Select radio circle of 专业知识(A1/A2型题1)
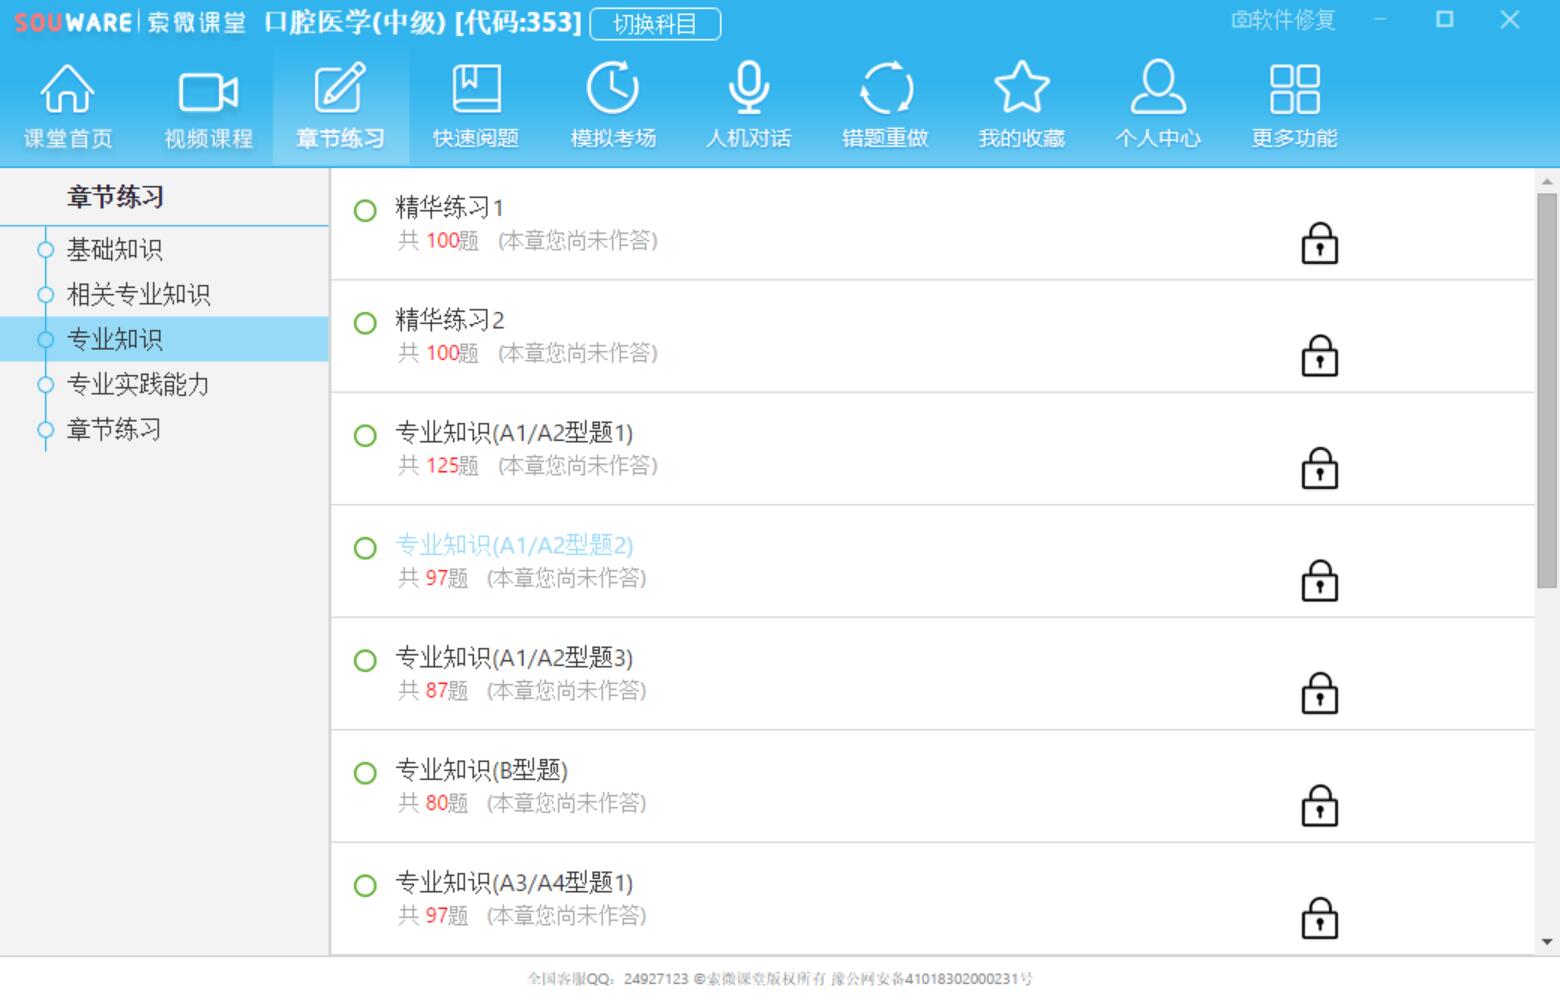Screen dimensions: 1560x993 pyautogui.click(x=365, y=436)
